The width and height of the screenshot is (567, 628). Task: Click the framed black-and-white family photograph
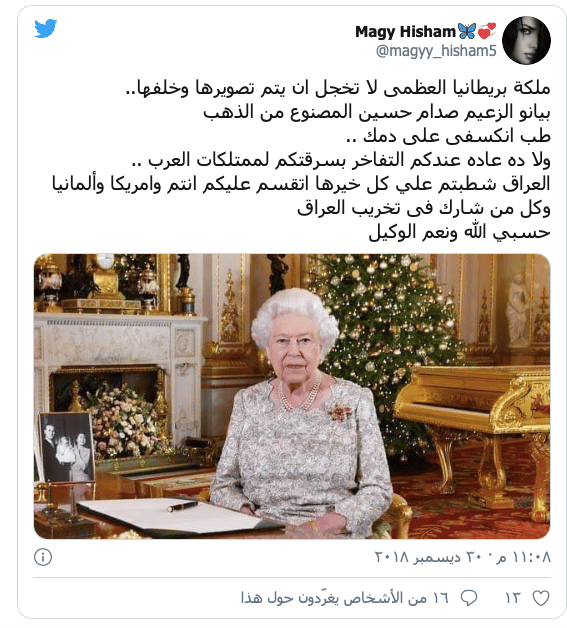[x=66, y=447]
